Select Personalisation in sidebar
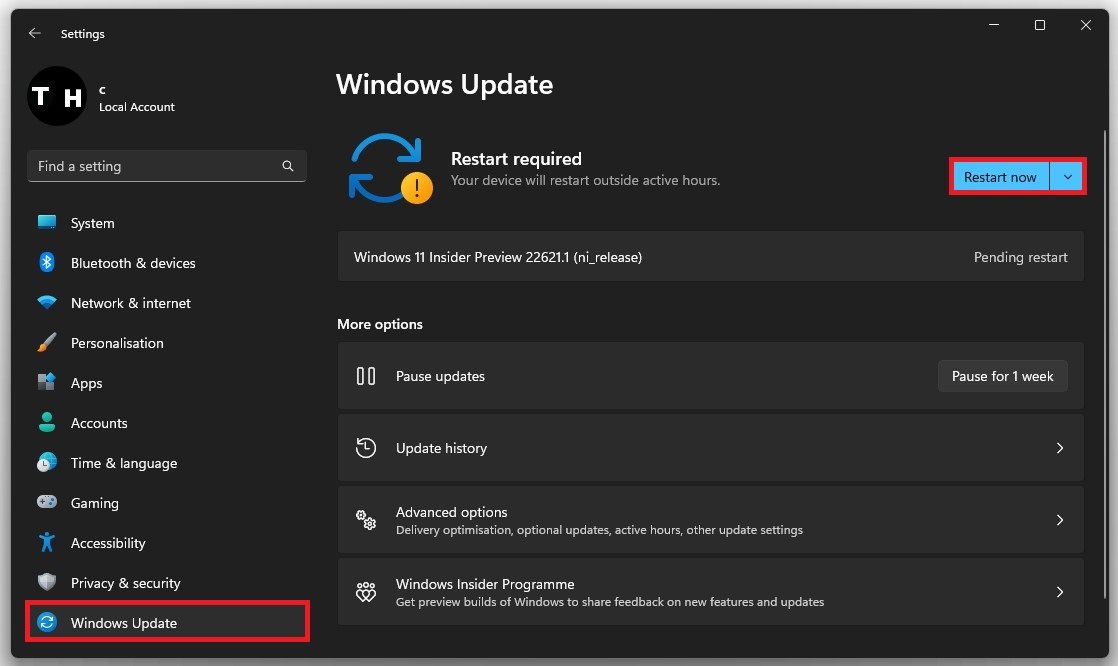The height and width of the screenshot is (666, 1118). click(x=167, y=343)
